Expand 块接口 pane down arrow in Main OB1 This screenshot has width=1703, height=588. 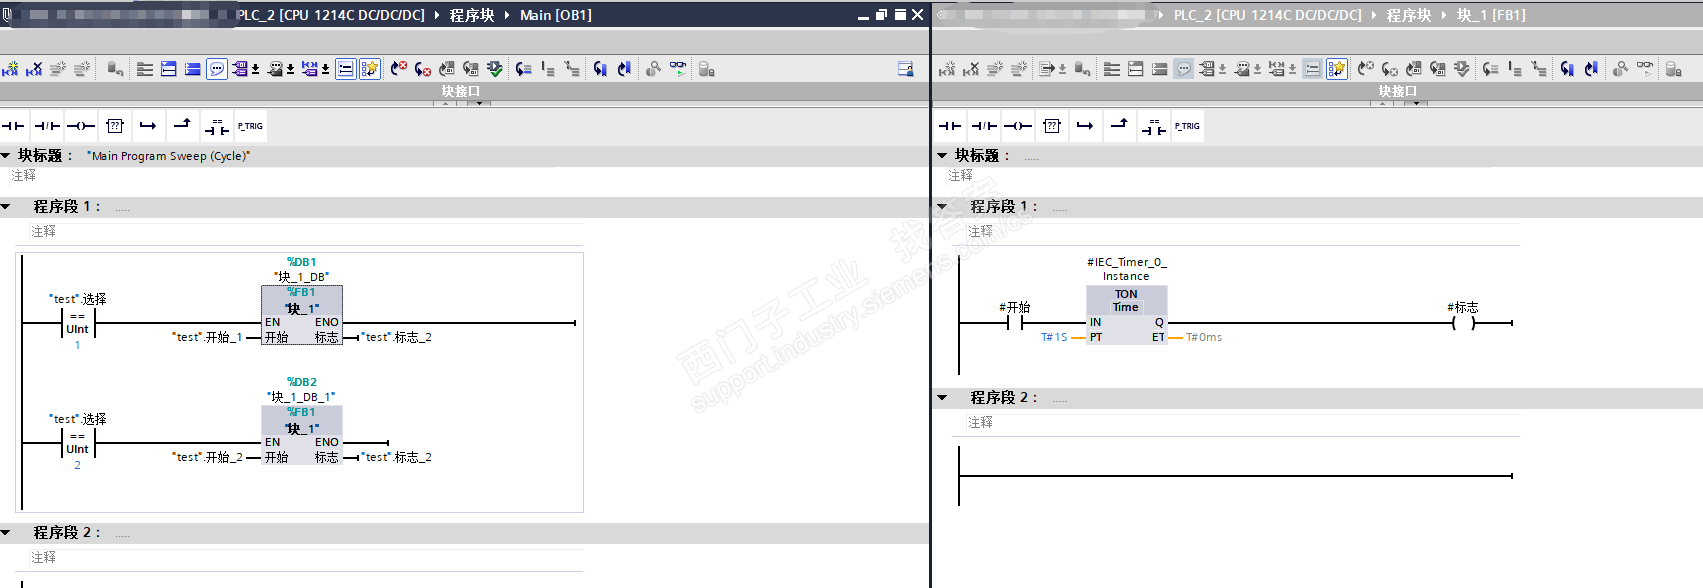[x=477, y=103]
